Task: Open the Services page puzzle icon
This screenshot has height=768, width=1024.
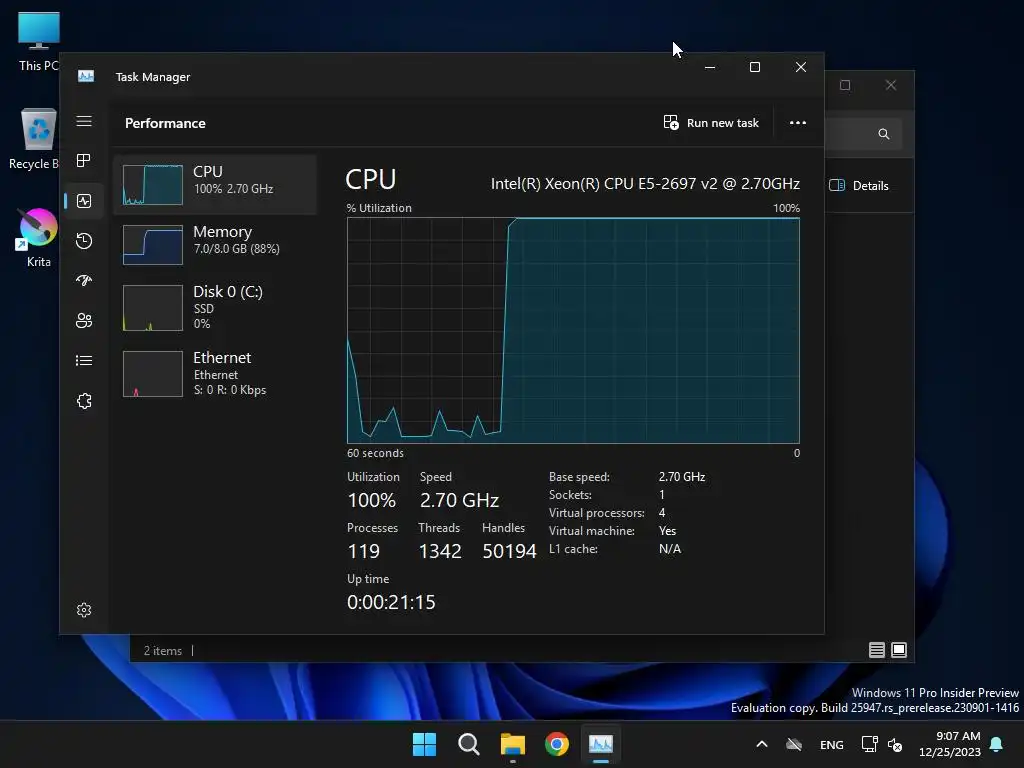Action: 84,401
